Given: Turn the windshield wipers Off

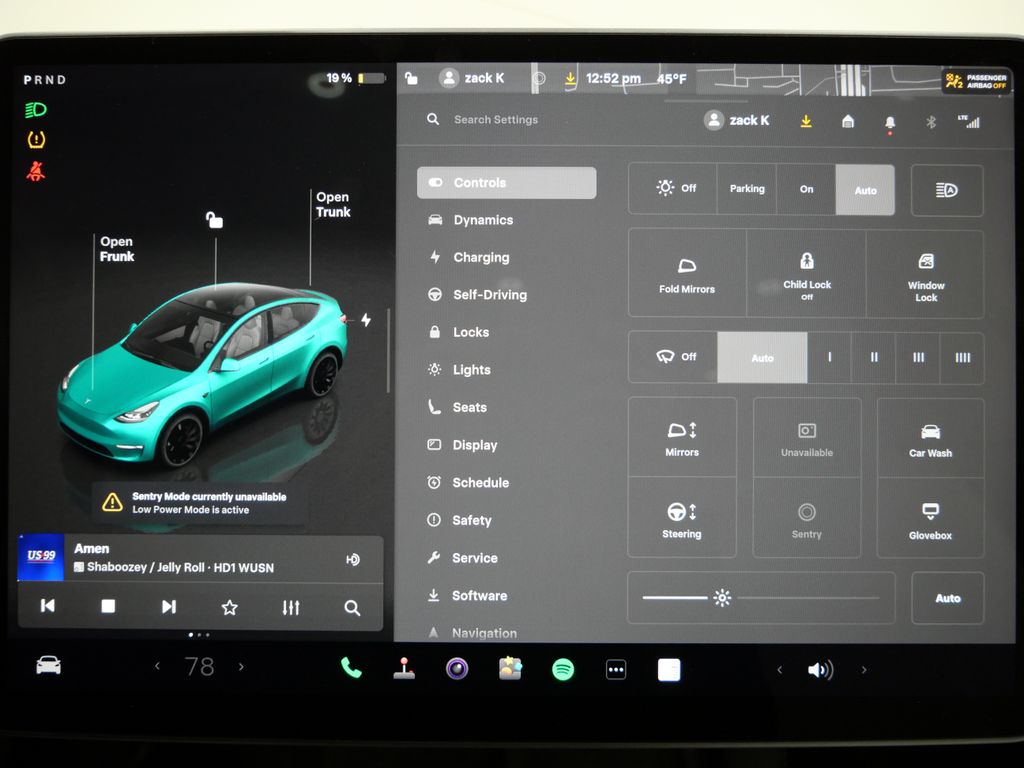Looking at the screenshot, I should 673,357.
